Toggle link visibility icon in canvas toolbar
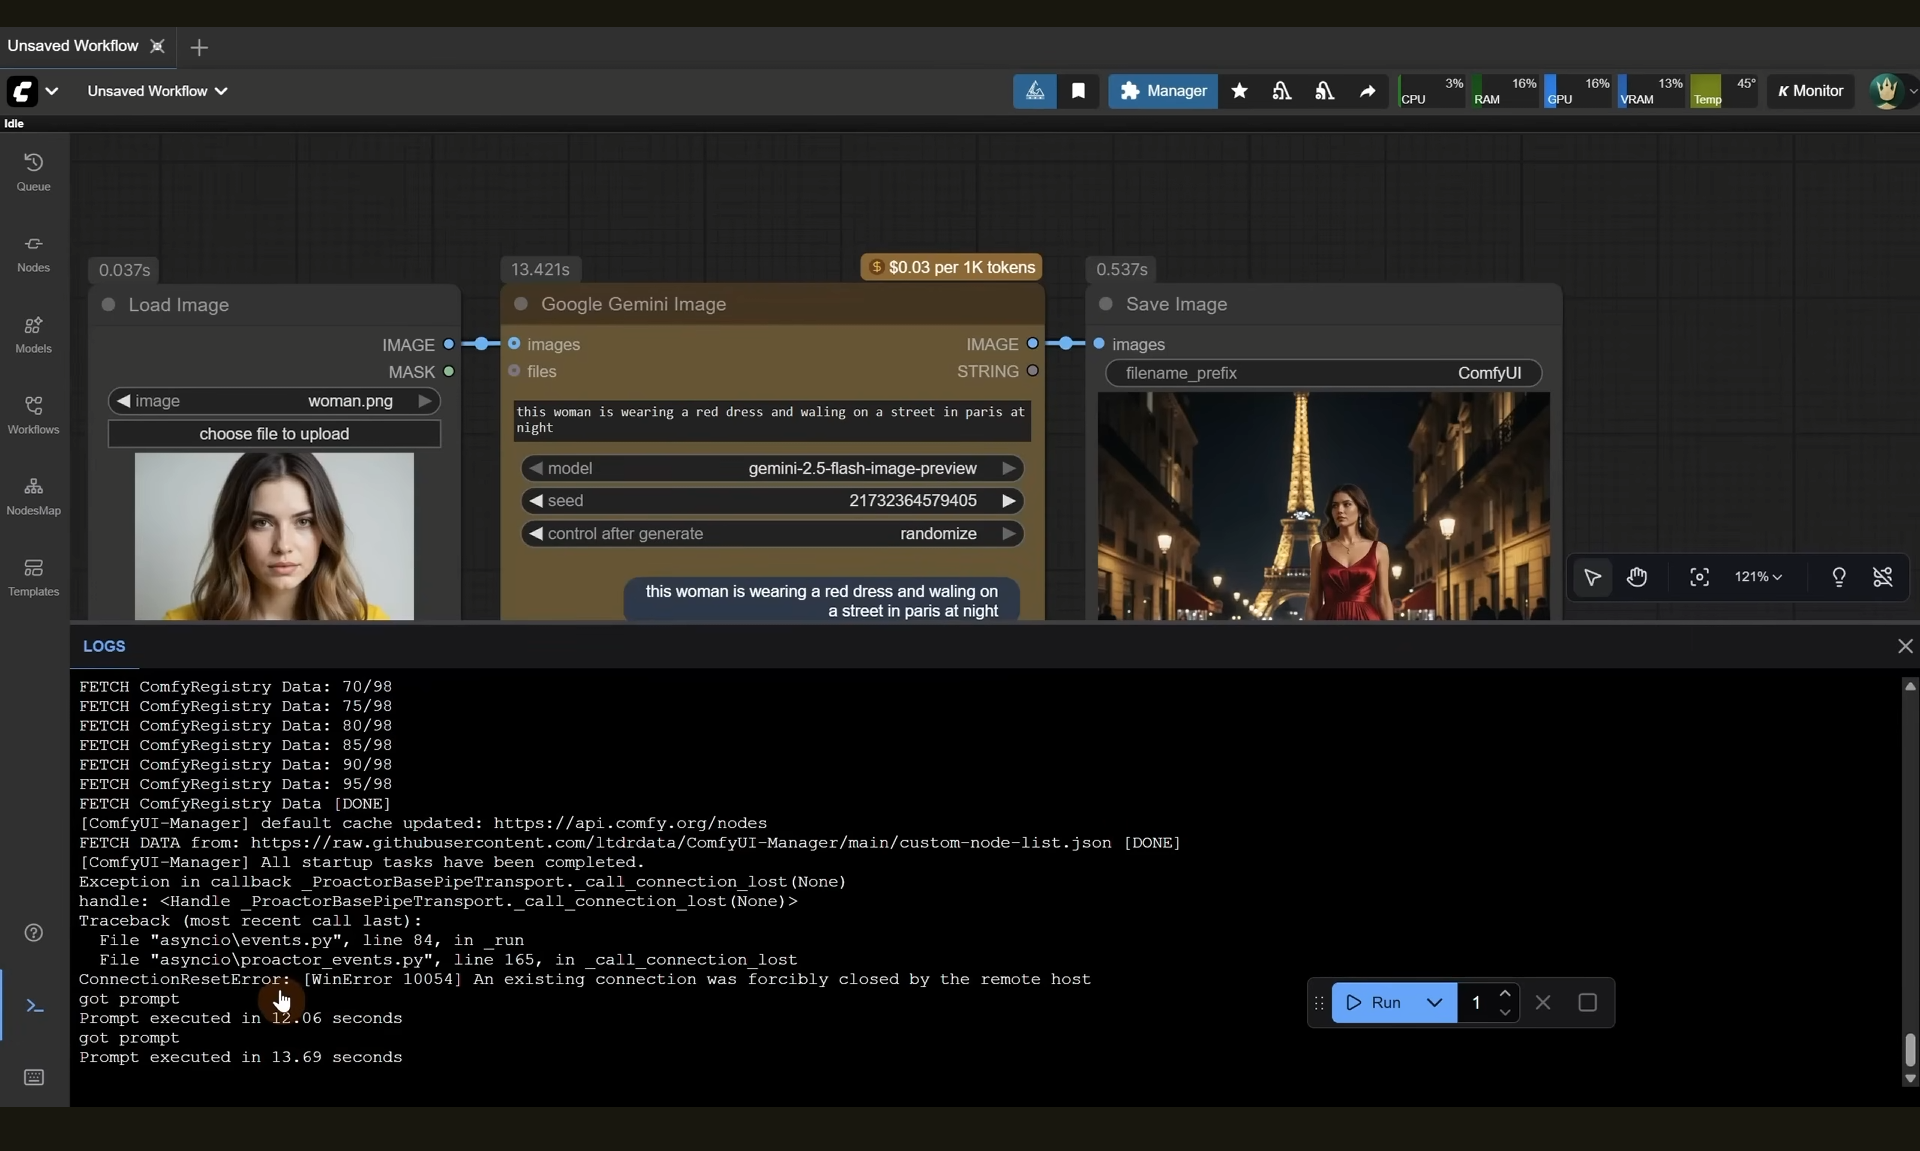 [1882, 577]
